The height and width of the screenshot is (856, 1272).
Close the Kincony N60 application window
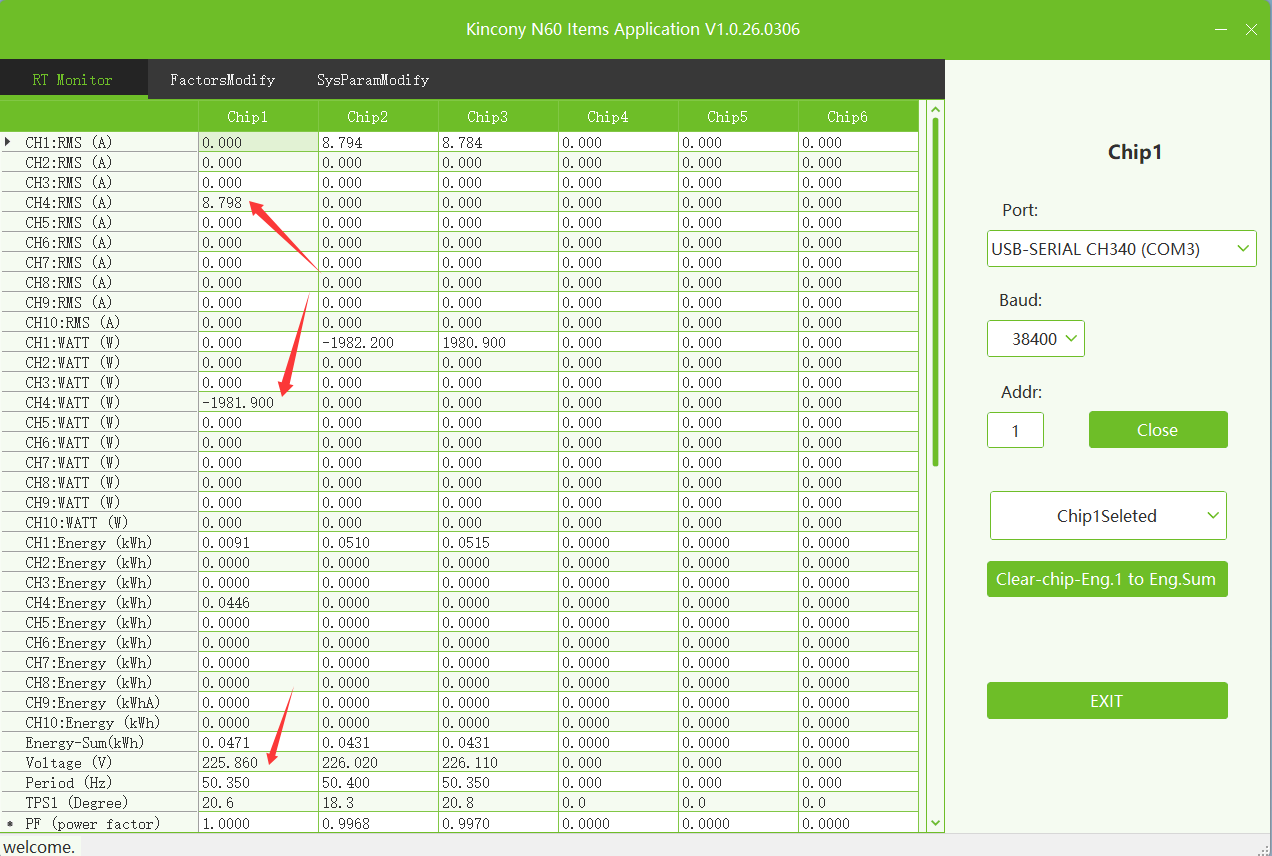pos(1251,30)
